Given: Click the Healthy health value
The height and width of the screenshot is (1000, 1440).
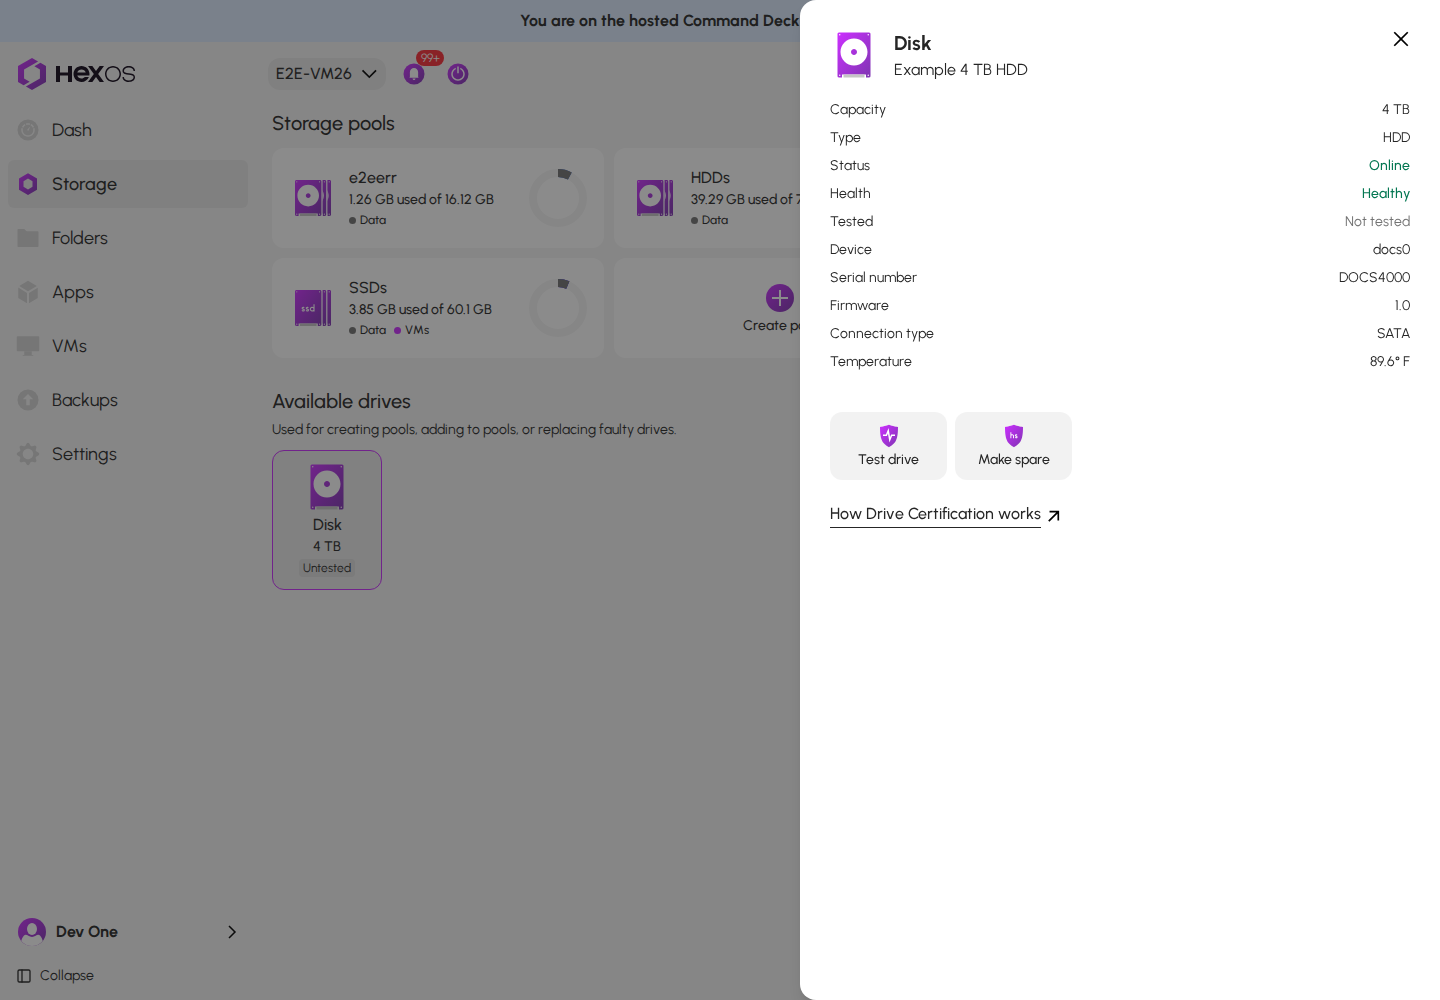Looking at the screenshot, I should point(1385,193).
